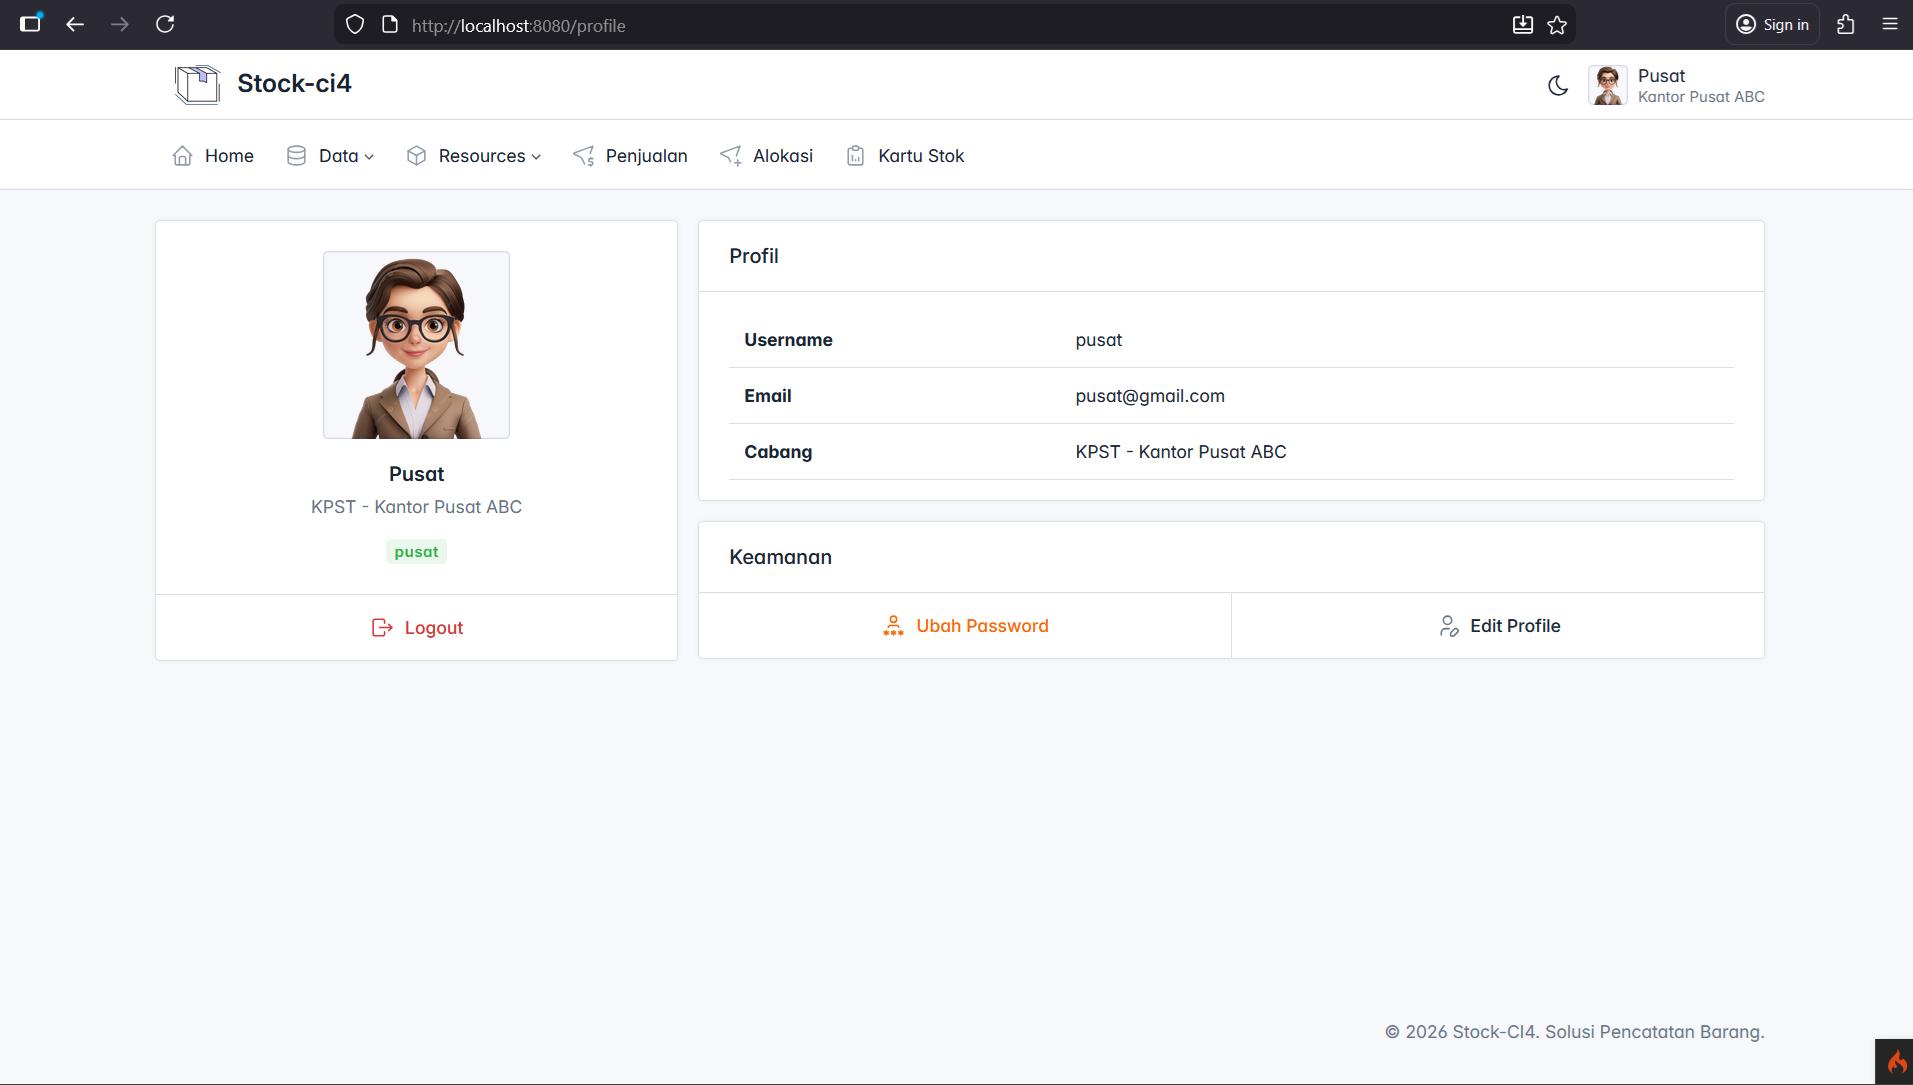Expand the Data dropdown chevron

[x=369, y=157]
